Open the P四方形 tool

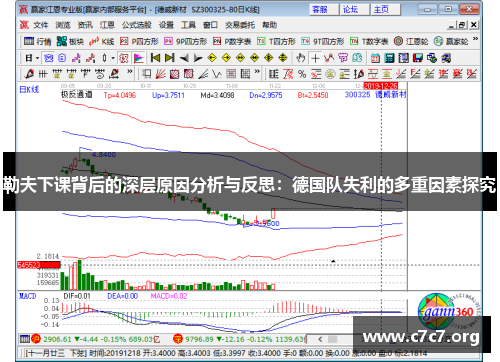[139, 41]
